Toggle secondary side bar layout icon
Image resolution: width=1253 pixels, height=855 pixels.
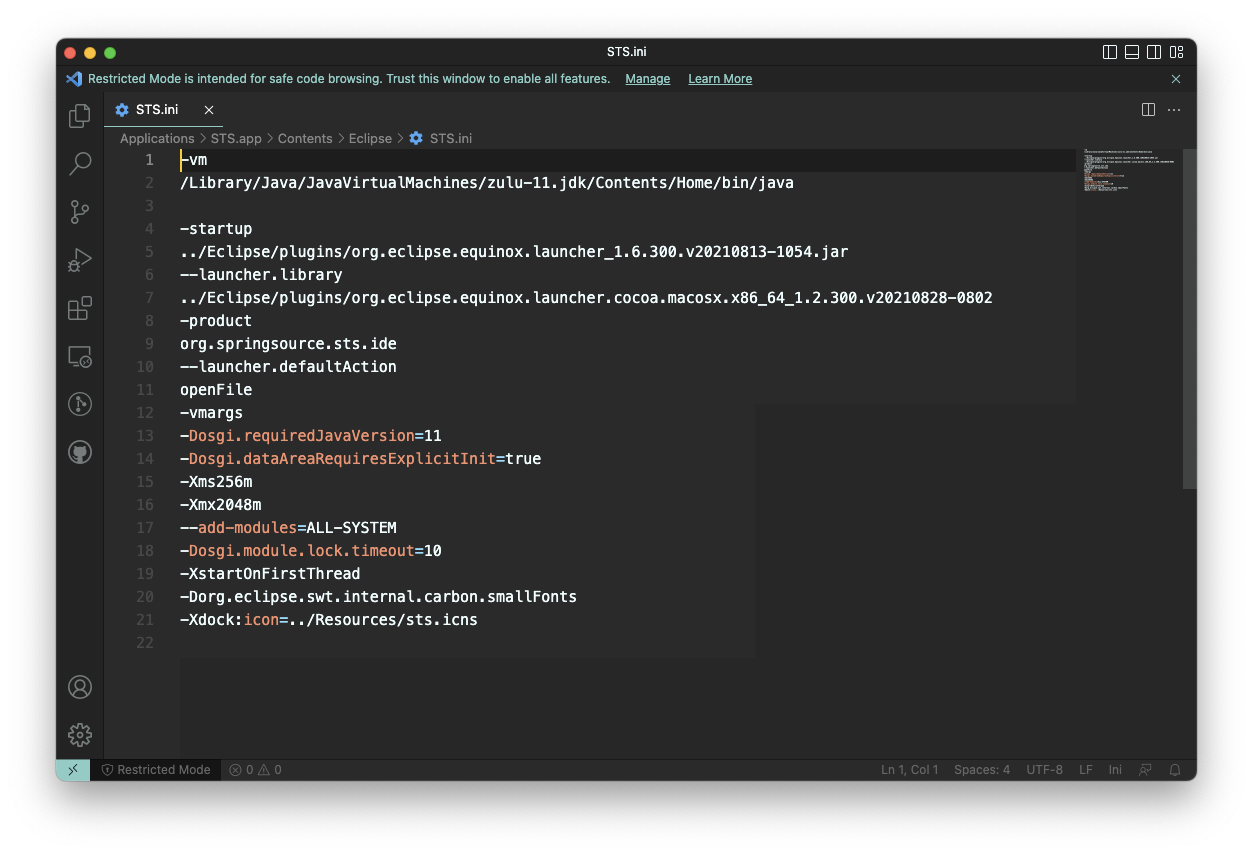pos(1154,52)
